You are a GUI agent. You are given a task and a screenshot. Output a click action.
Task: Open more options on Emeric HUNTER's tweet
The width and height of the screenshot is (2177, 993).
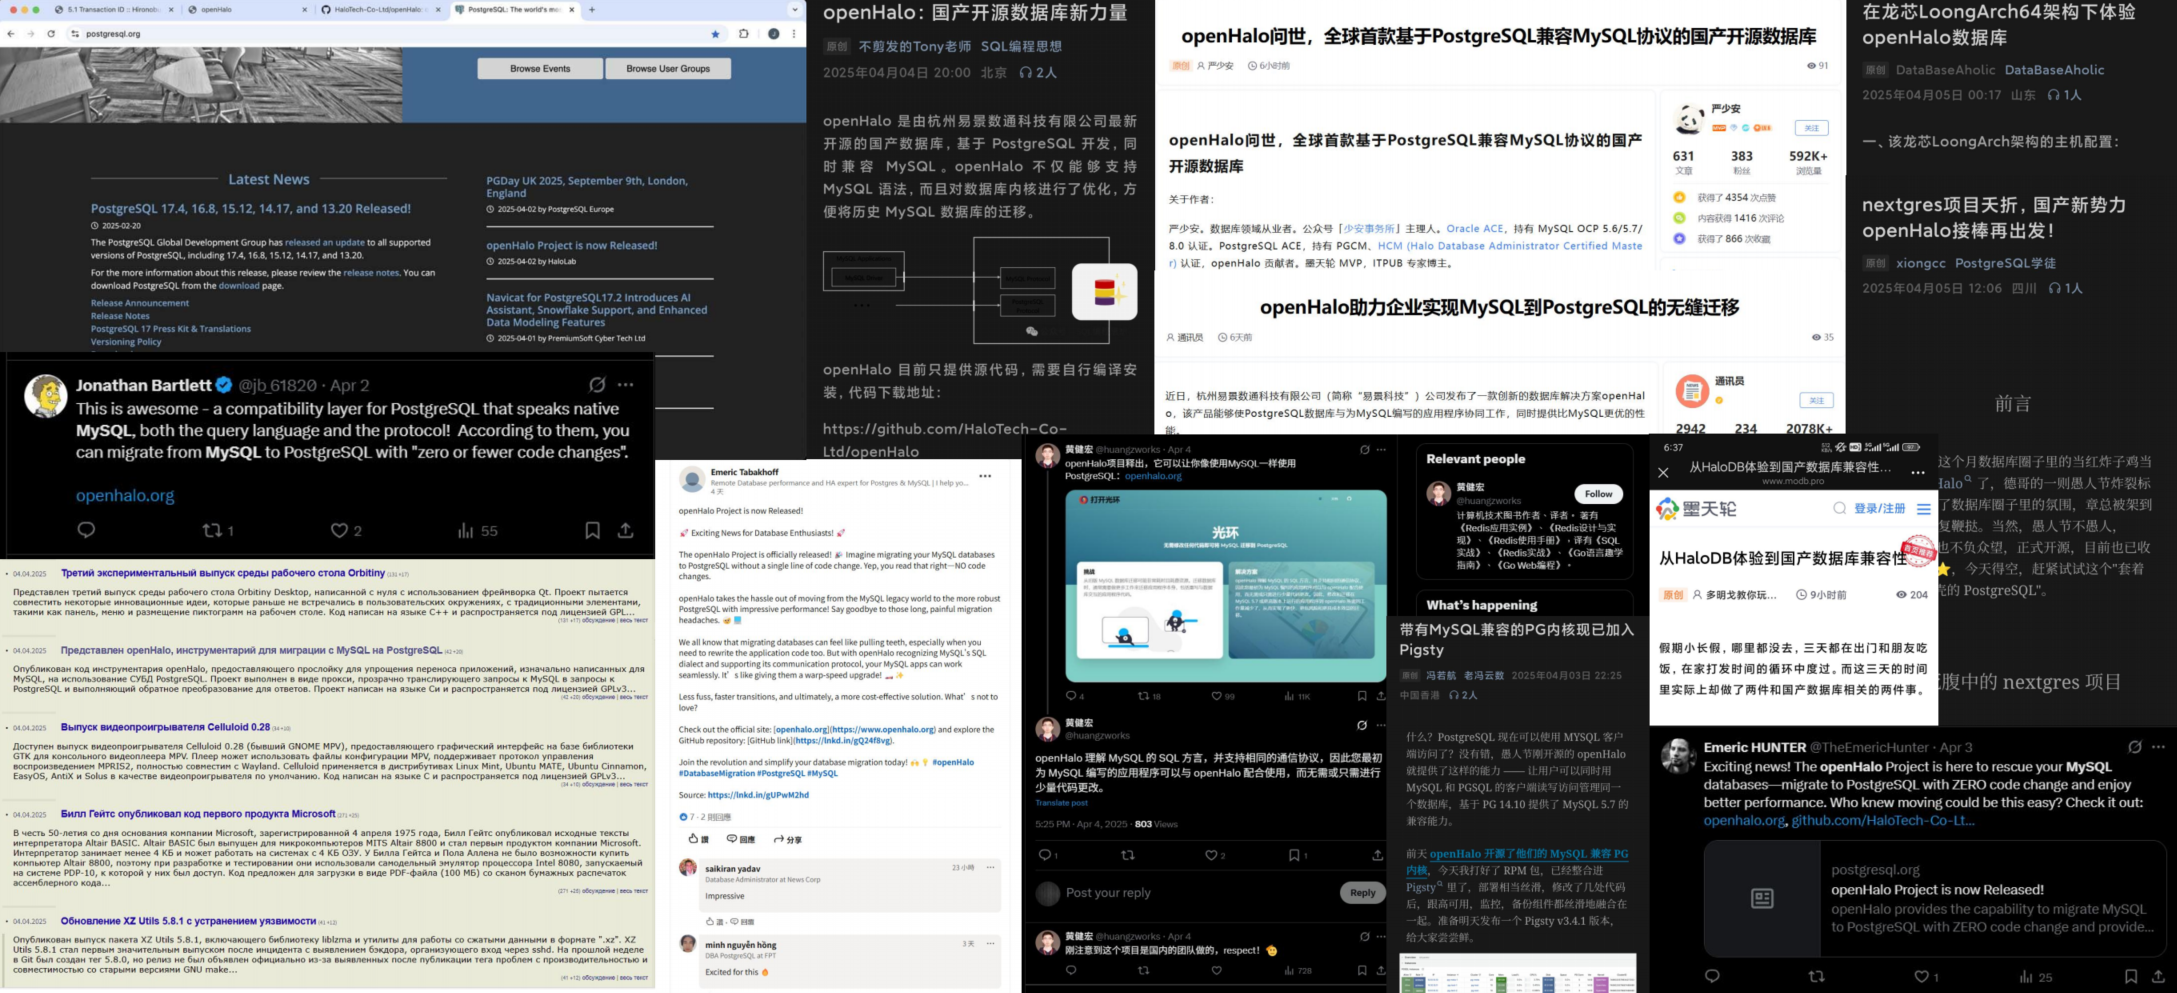pos(2158,747)
